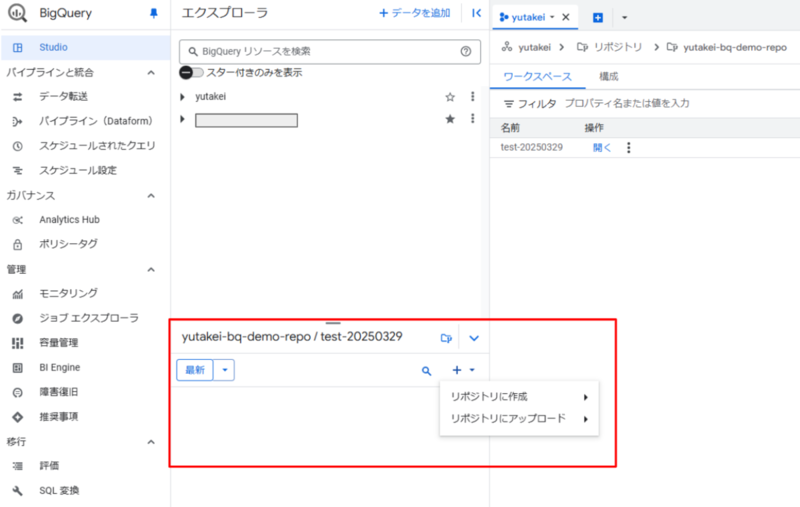Collapse the 移行 section

[x=151, y=442]
